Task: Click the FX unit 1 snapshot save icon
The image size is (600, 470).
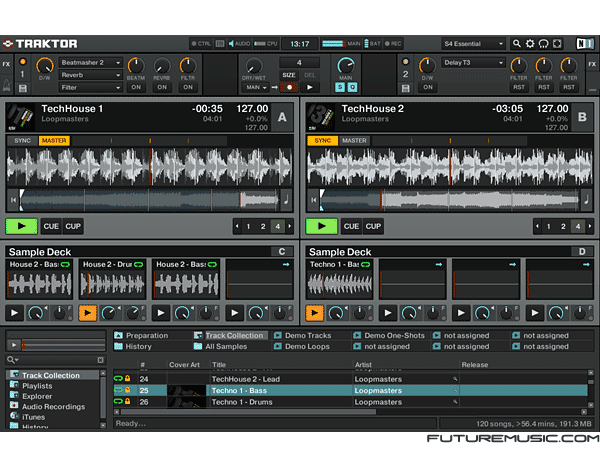Action: 23,89
